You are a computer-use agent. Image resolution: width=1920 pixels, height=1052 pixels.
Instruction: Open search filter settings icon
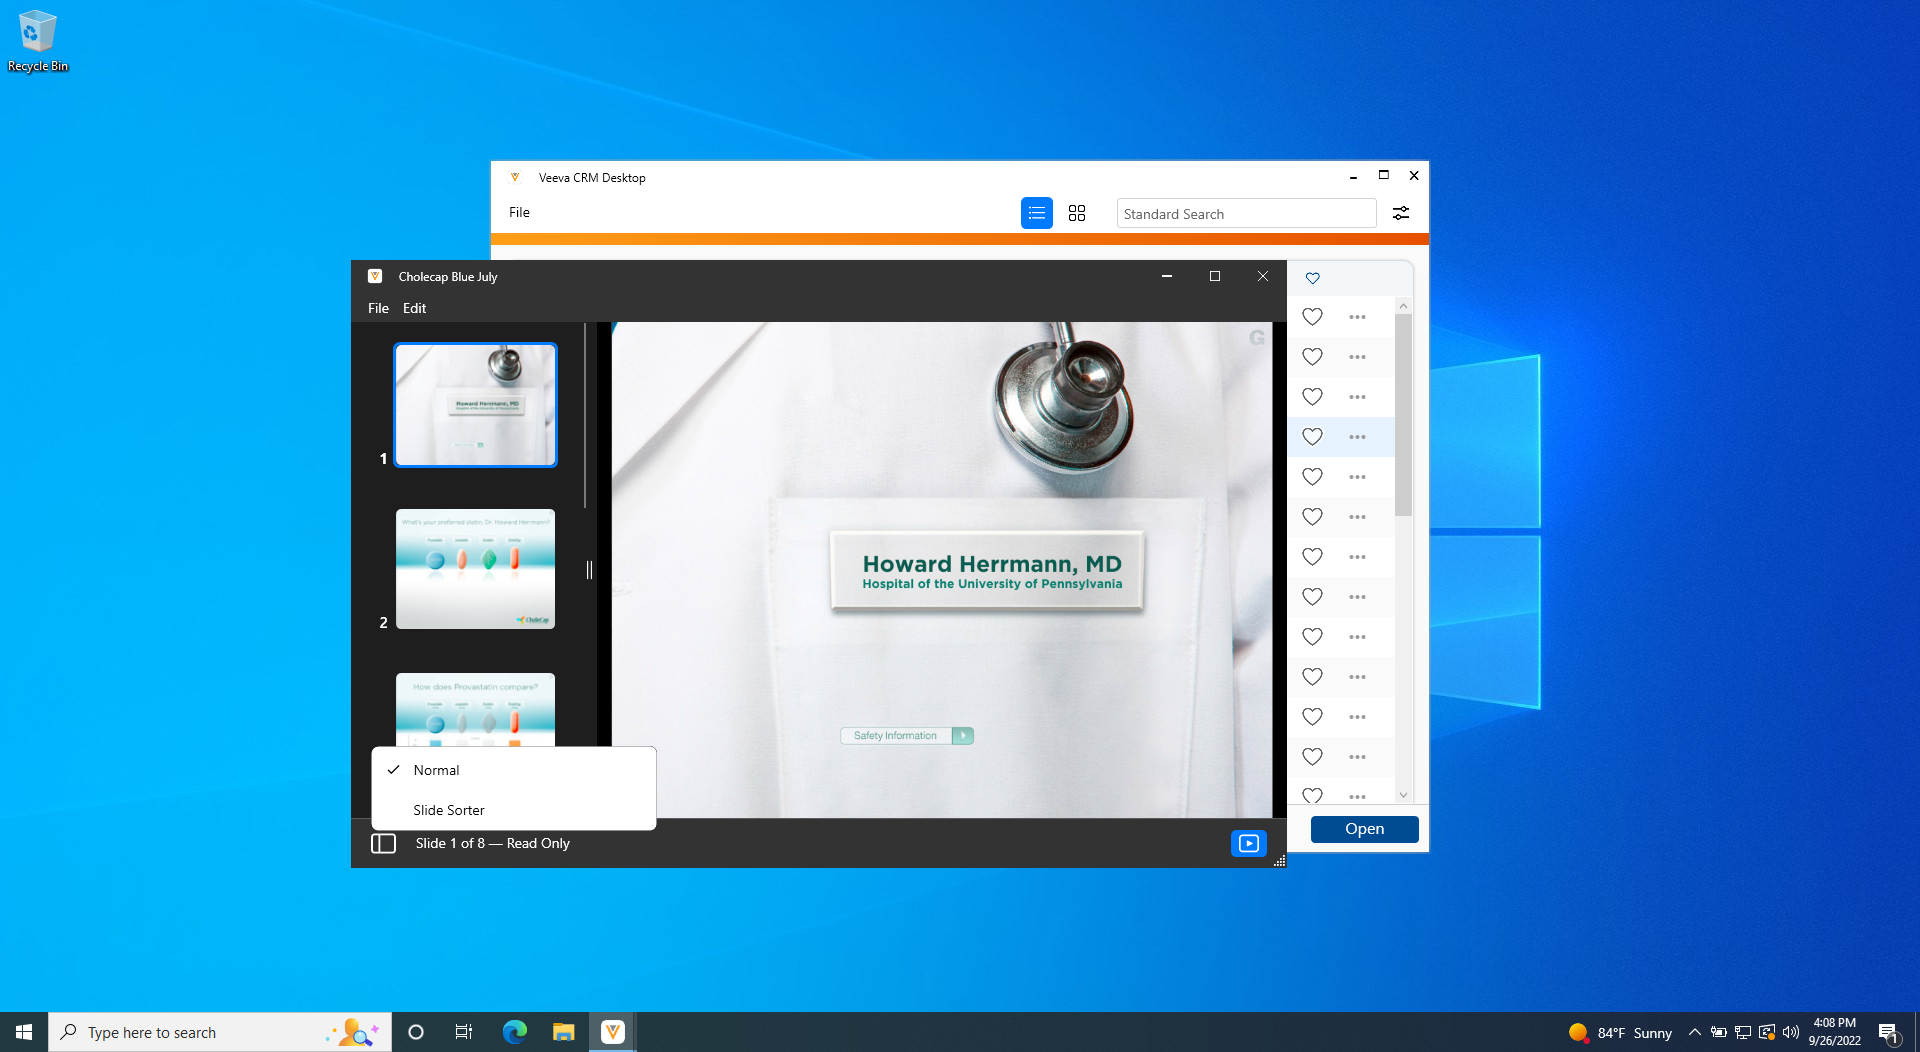(x=1400, y=213)
